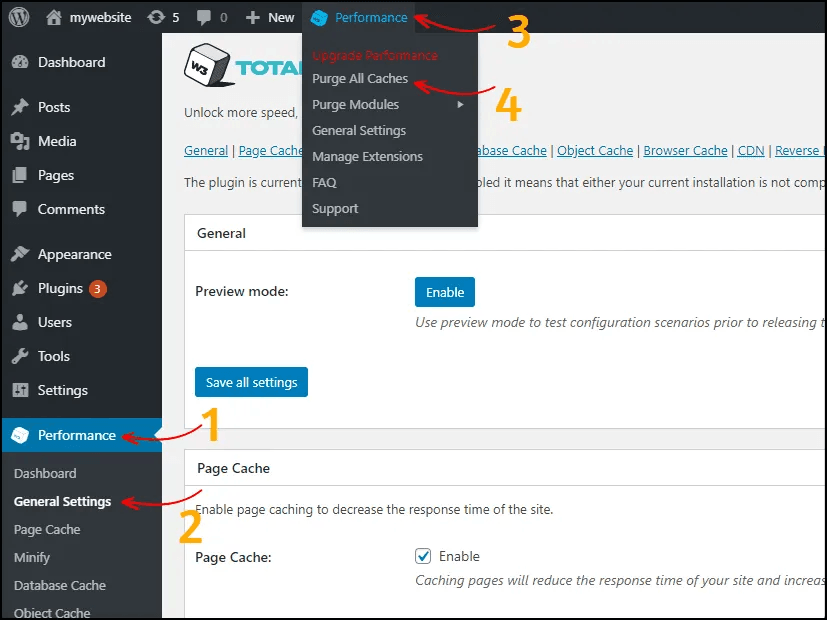Open Database Cache in Performance submenu
Screen dimensions: 827x620
[x=60, y=585]
